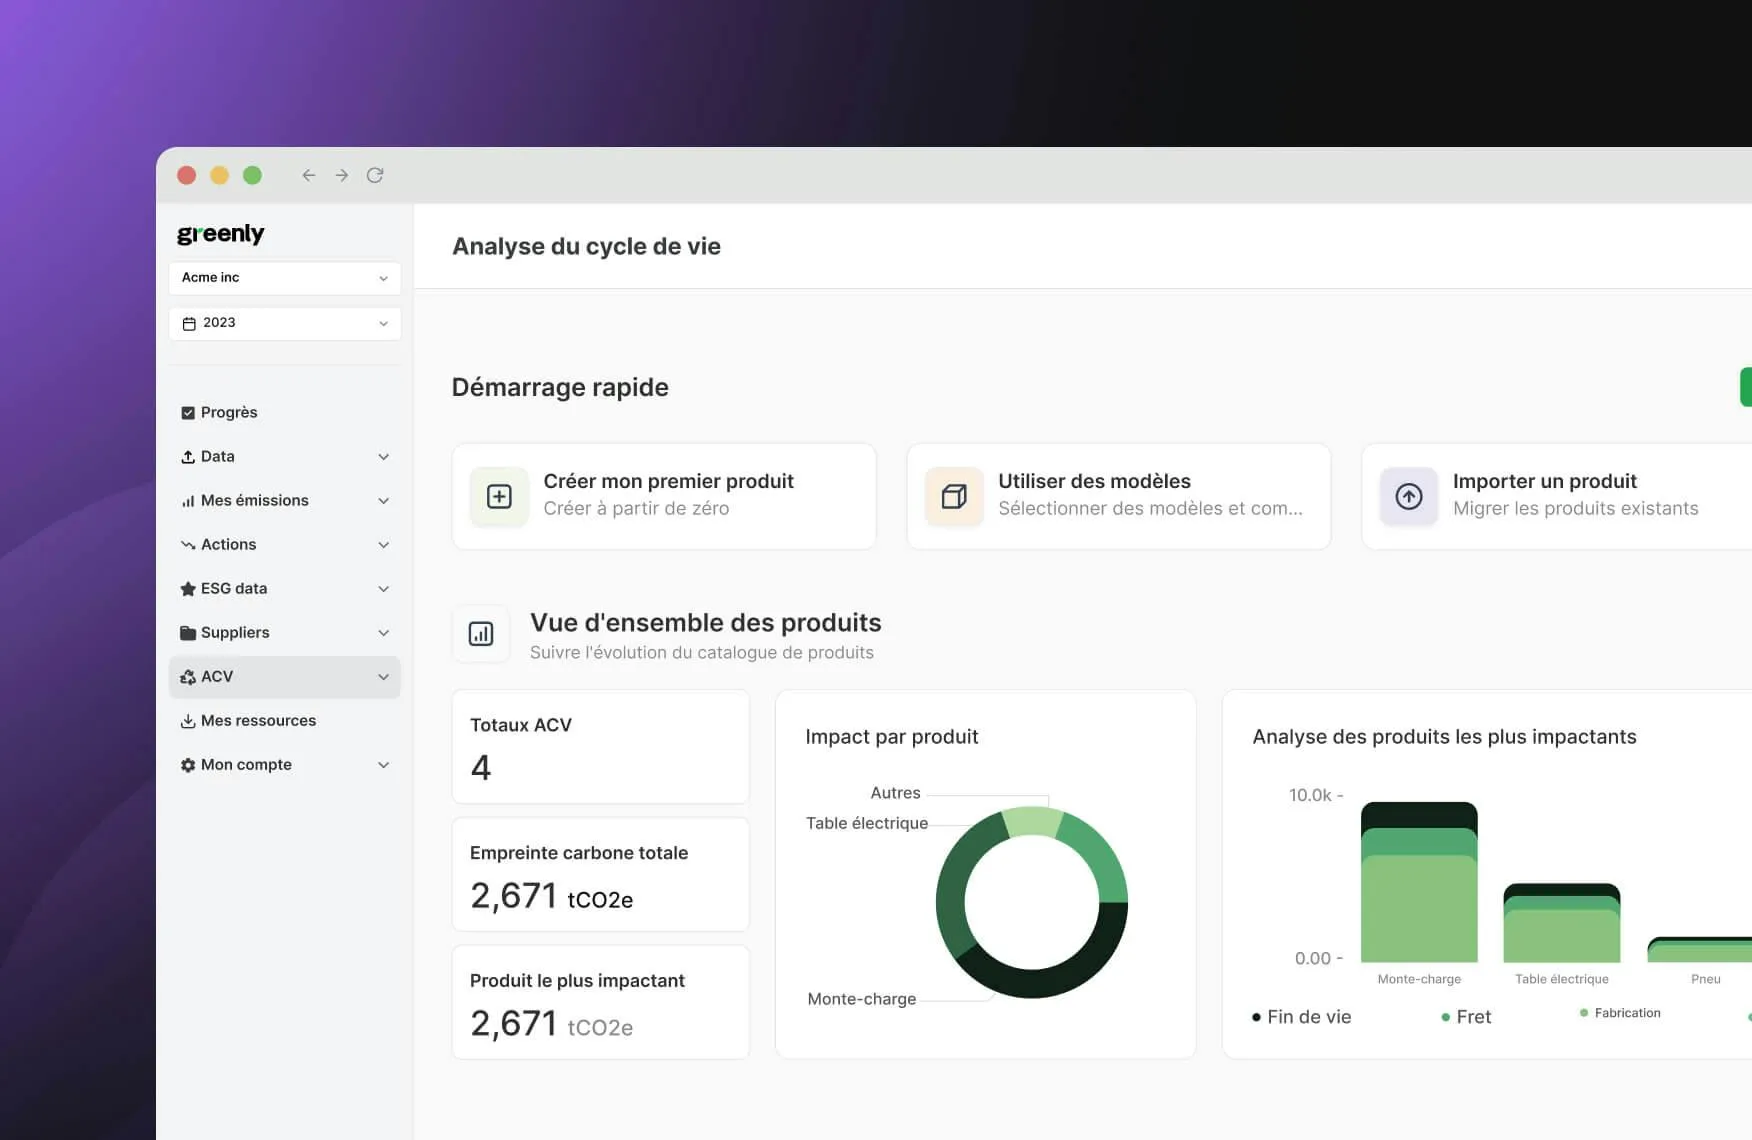This screenshot has width=1752, height=1140.
Task: Select the Importer un produit card
Action: pyautogui.click(x=1557, y=496)
